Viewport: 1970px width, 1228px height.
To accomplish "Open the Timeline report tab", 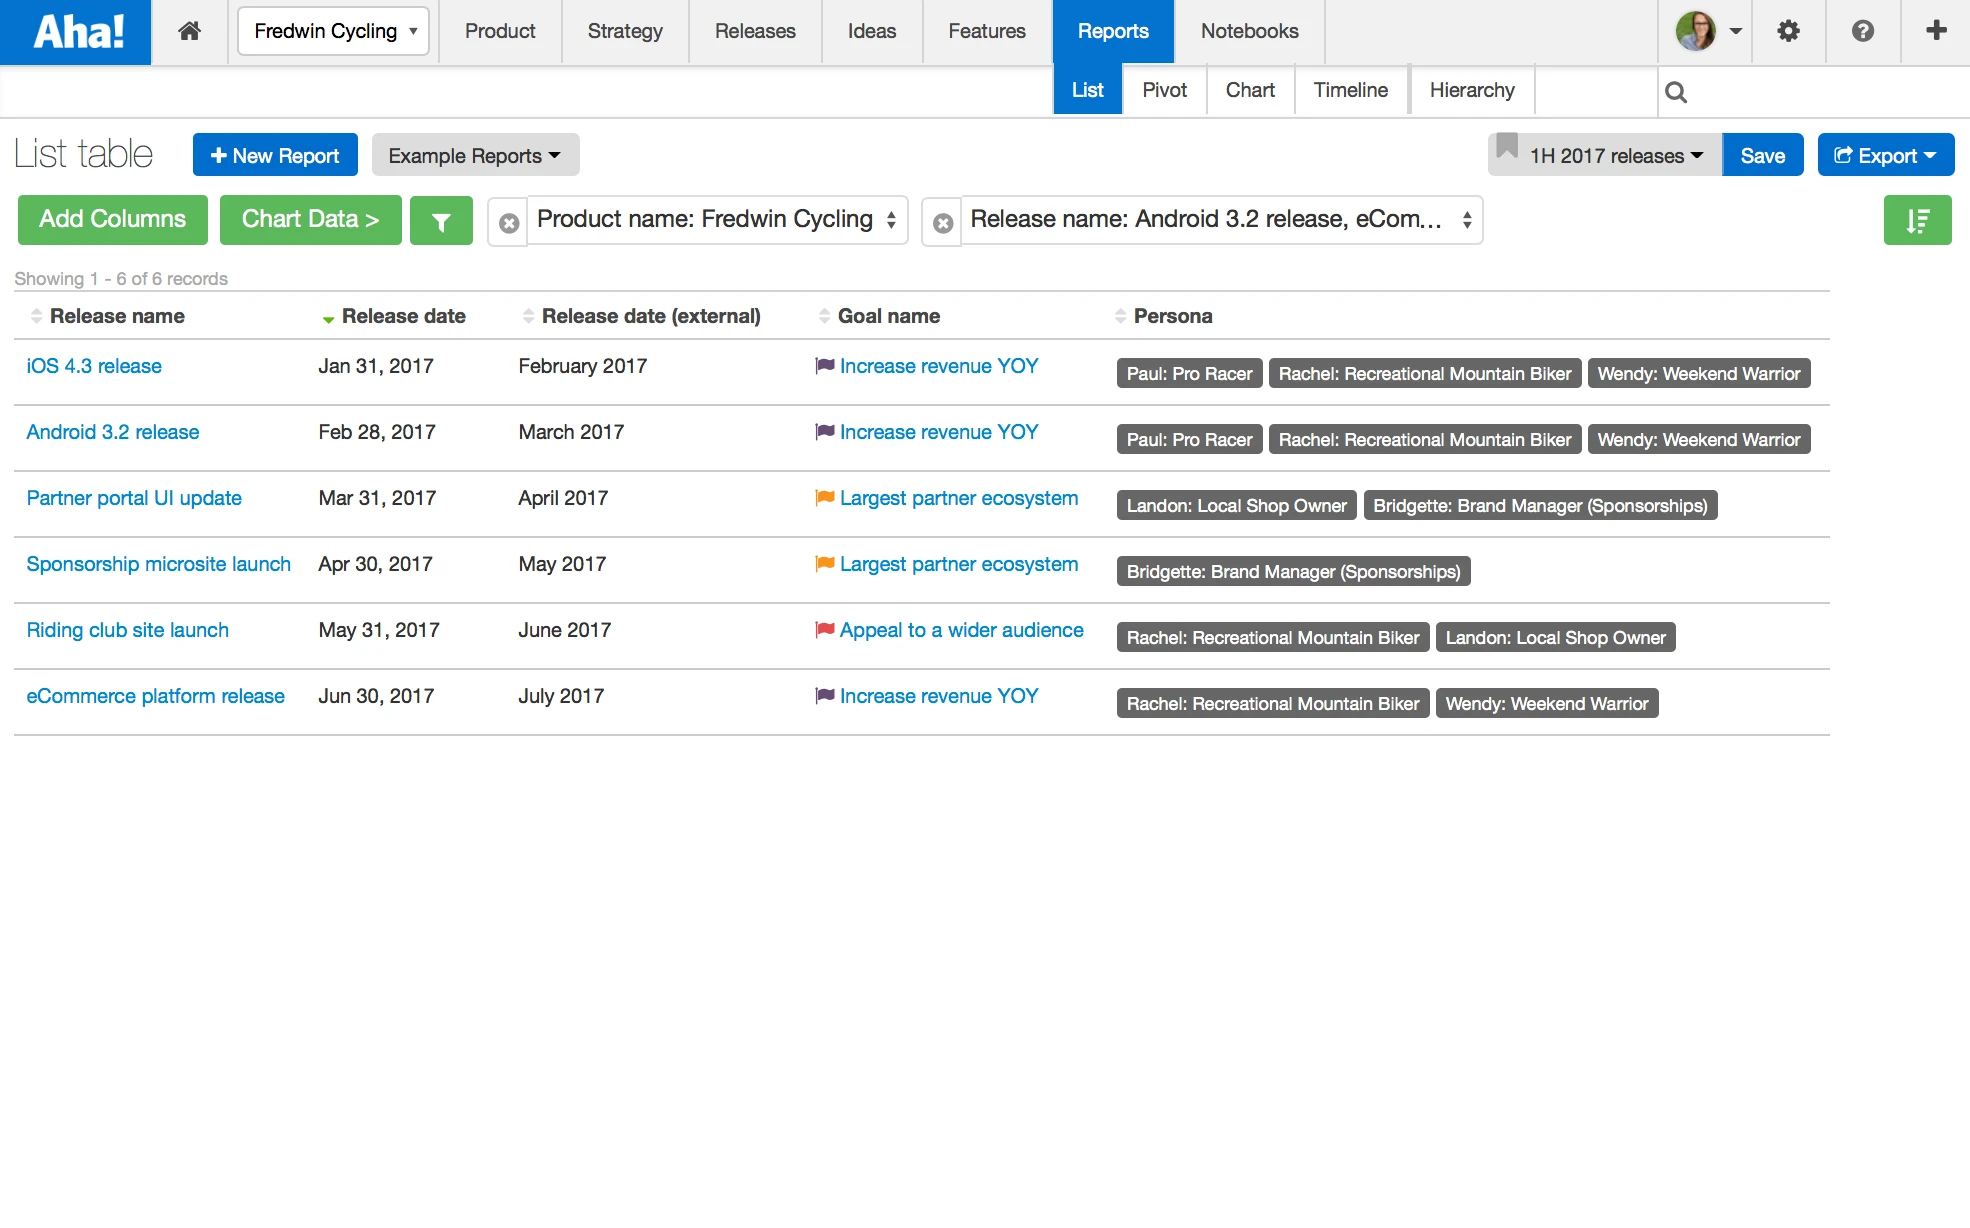I will 1350,90.
